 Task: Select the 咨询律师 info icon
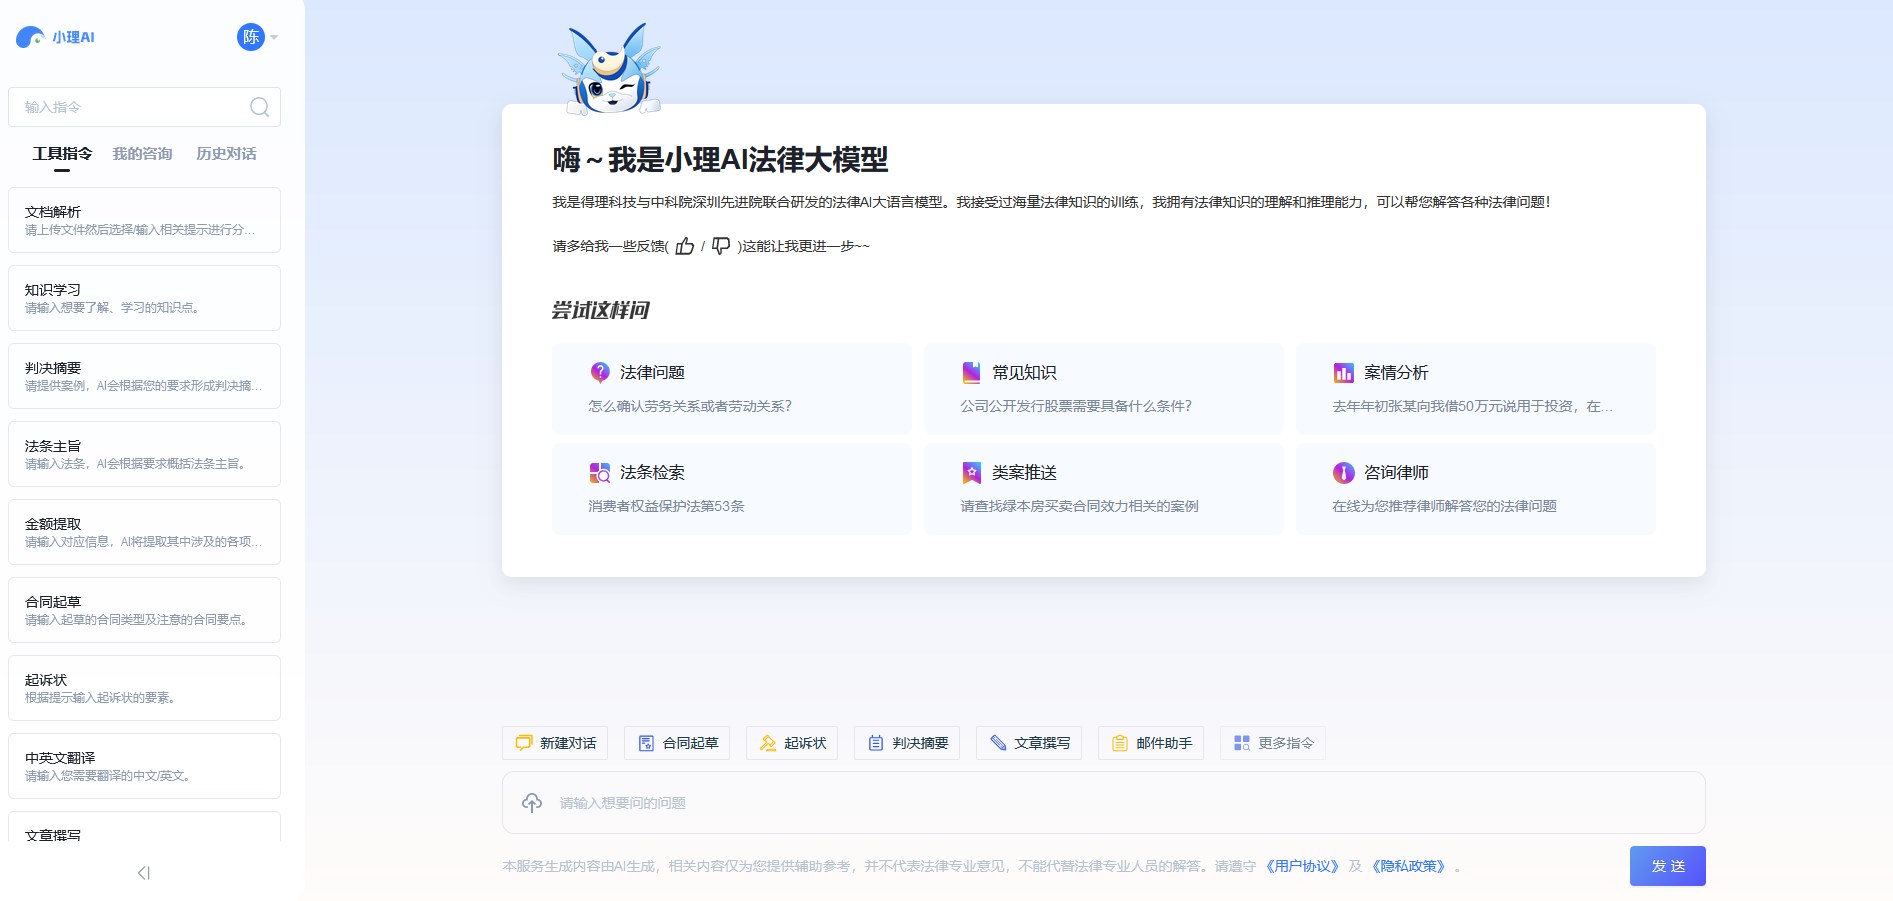click(1342, 472)
